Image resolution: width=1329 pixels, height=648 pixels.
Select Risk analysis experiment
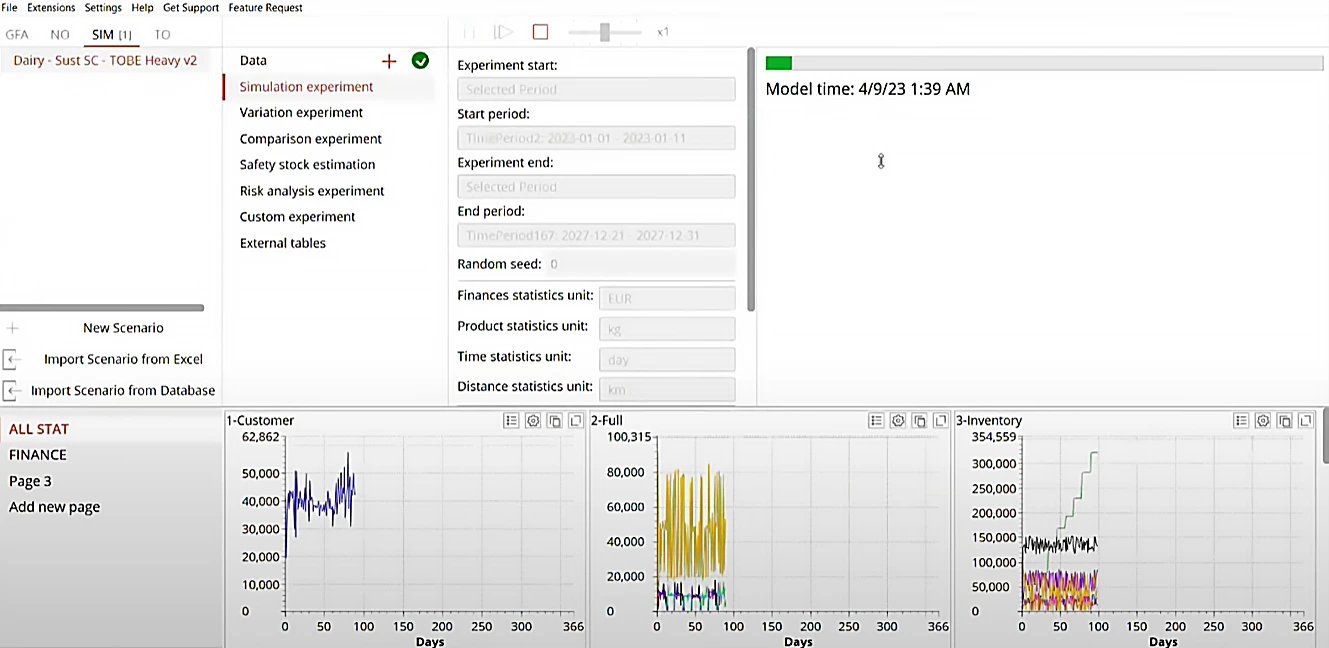click(312, 191)
